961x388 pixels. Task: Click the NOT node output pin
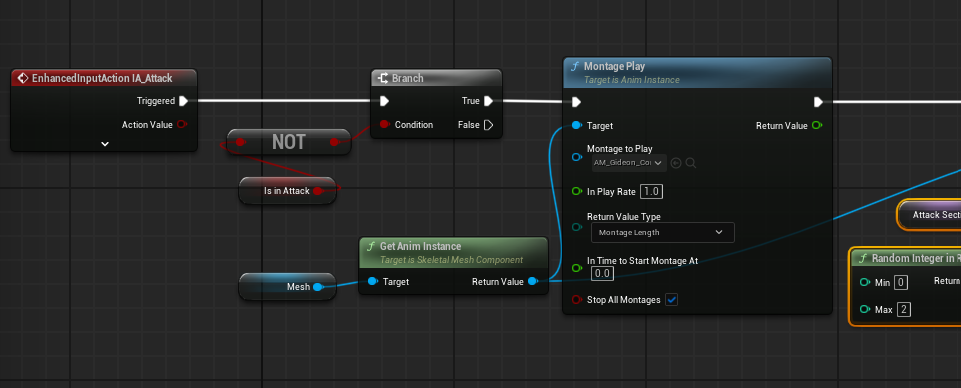334,142
